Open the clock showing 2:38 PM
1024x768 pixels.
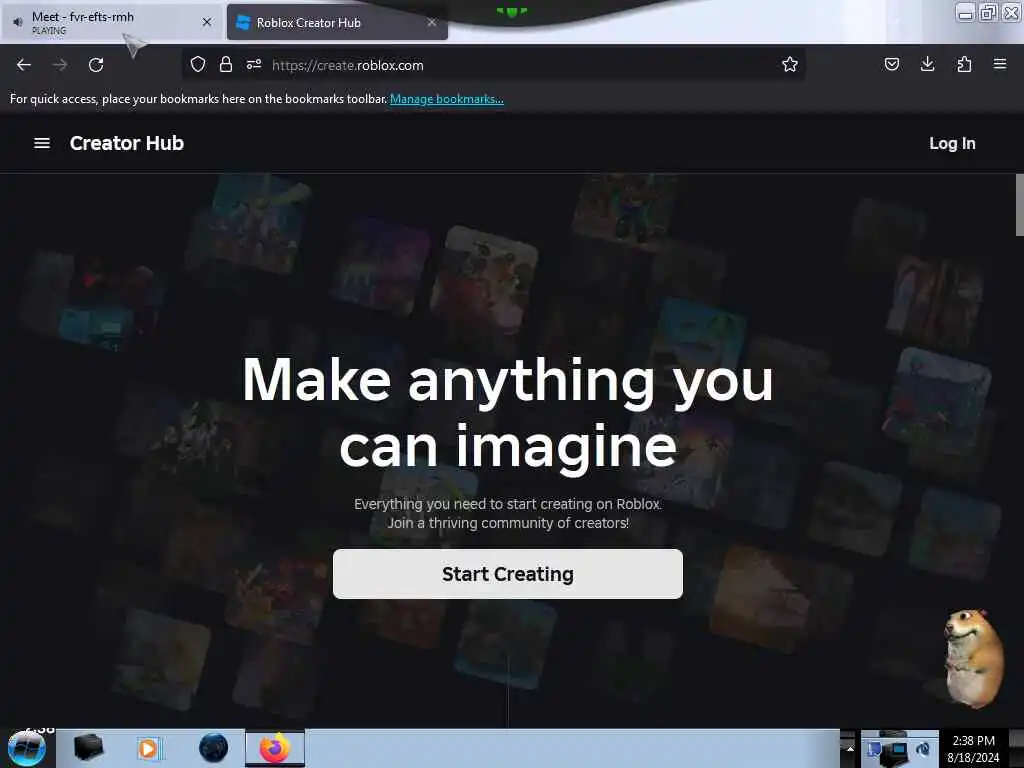[x=973, y=748]
